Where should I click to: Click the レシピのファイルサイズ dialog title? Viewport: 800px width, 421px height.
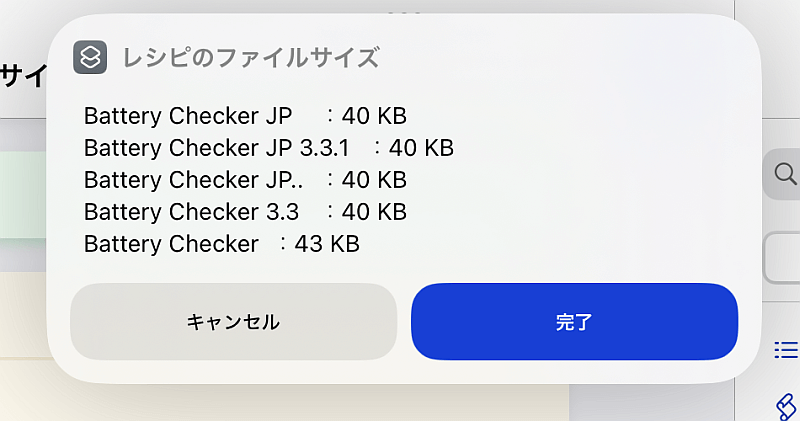point(250,58)
